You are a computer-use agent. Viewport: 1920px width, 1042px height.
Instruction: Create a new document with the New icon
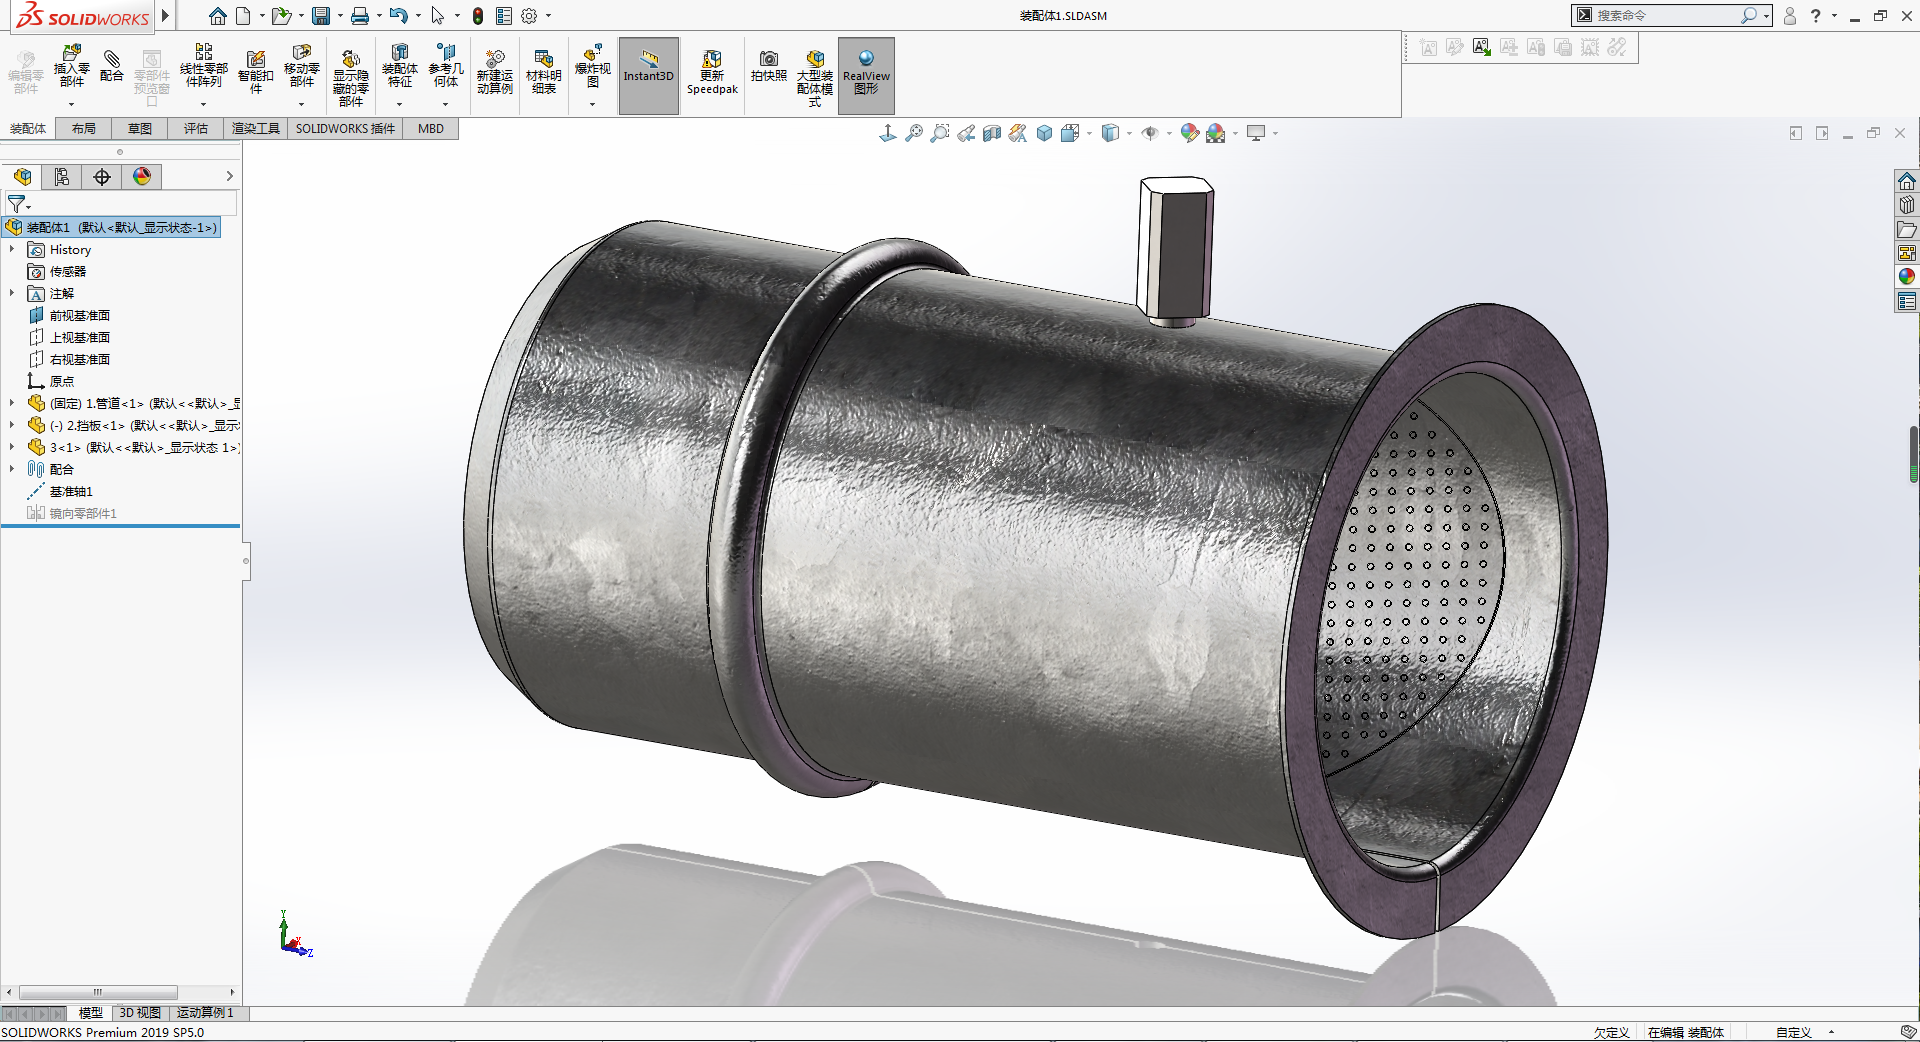tap(244, 16)
